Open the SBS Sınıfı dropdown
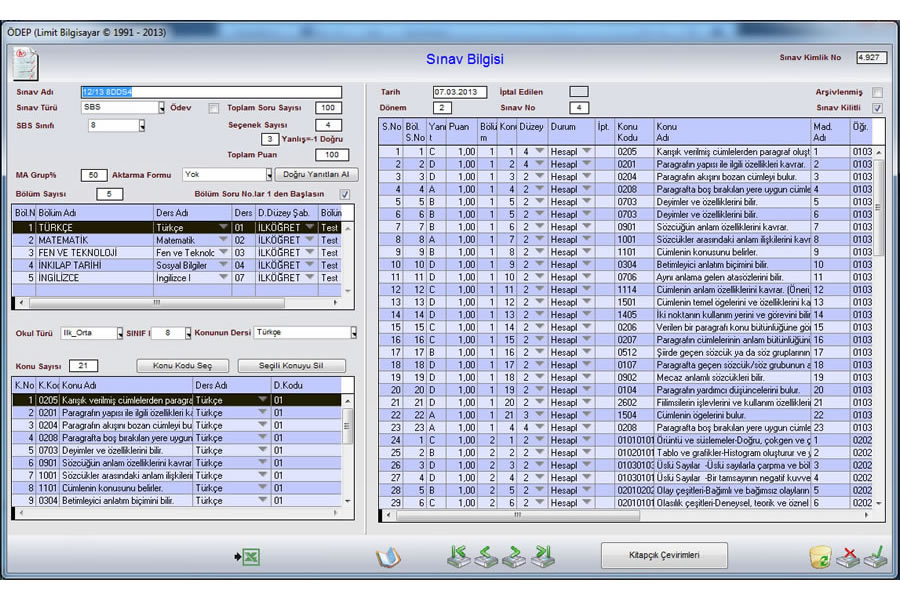This screenshot has height=600, width=900. click(141, 126)
